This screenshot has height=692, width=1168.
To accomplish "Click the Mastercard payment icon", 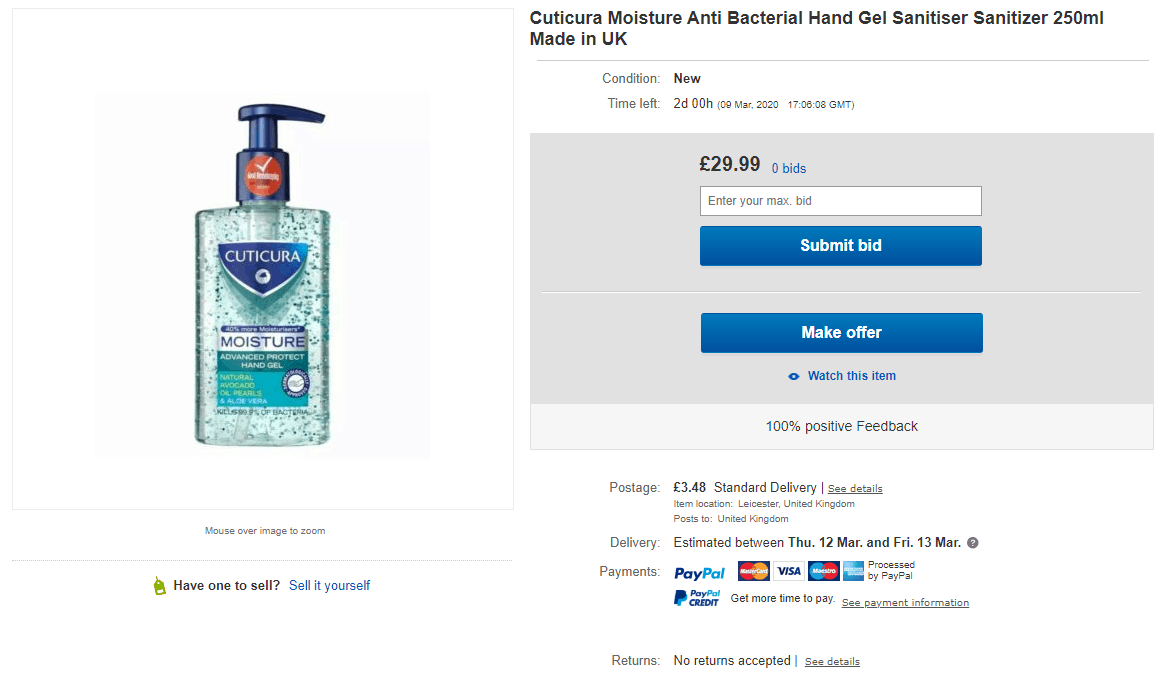I will (753, 571).
